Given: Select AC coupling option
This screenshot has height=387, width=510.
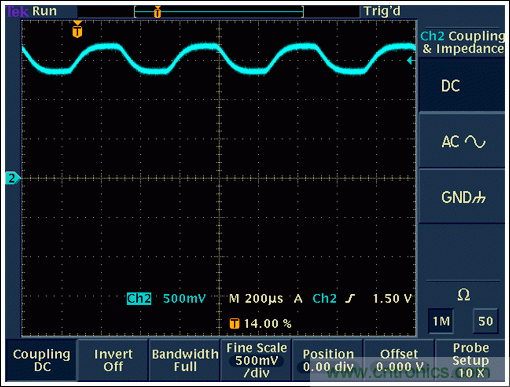Looking at the screenshot, I should [462, 141].
